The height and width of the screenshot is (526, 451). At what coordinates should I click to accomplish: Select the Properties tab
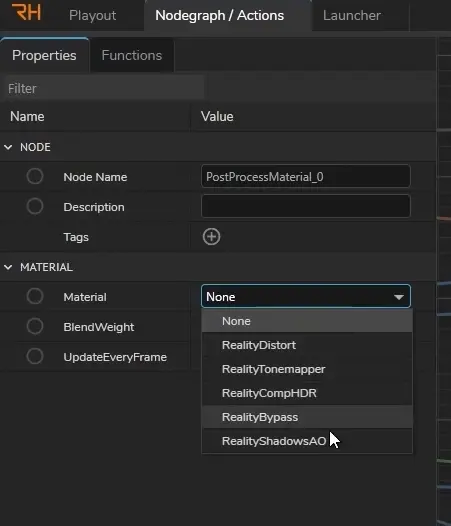click(44, 55)
